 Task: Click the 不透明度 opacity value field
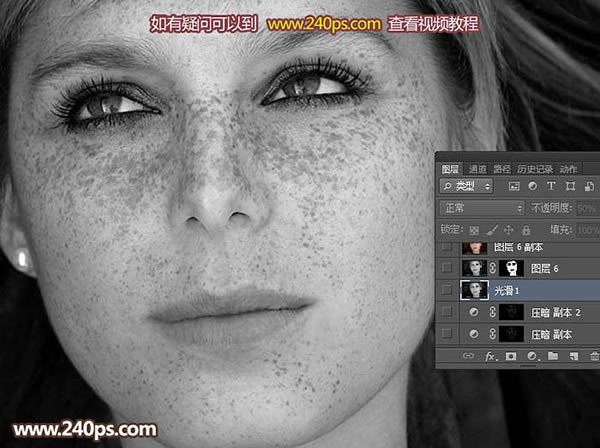(x=588, y=209)
